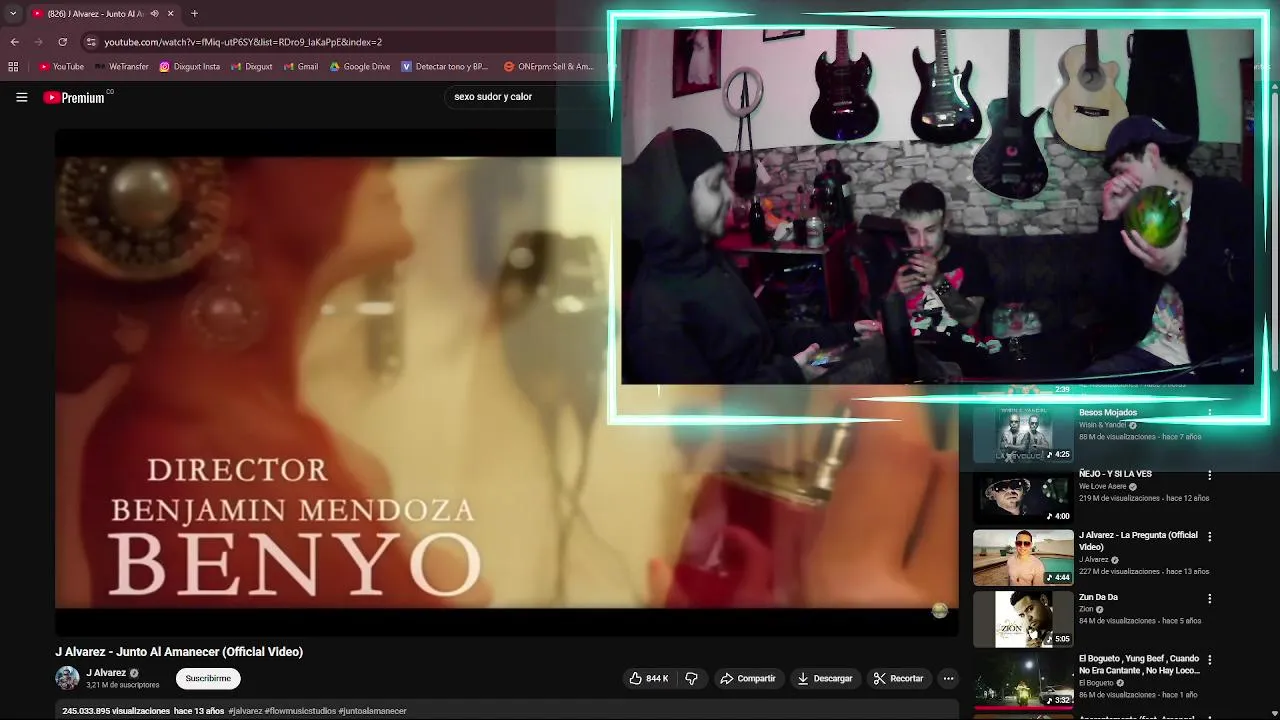1280x720 pixels.
Task: Go back in browser history
Action: (14, 42)
